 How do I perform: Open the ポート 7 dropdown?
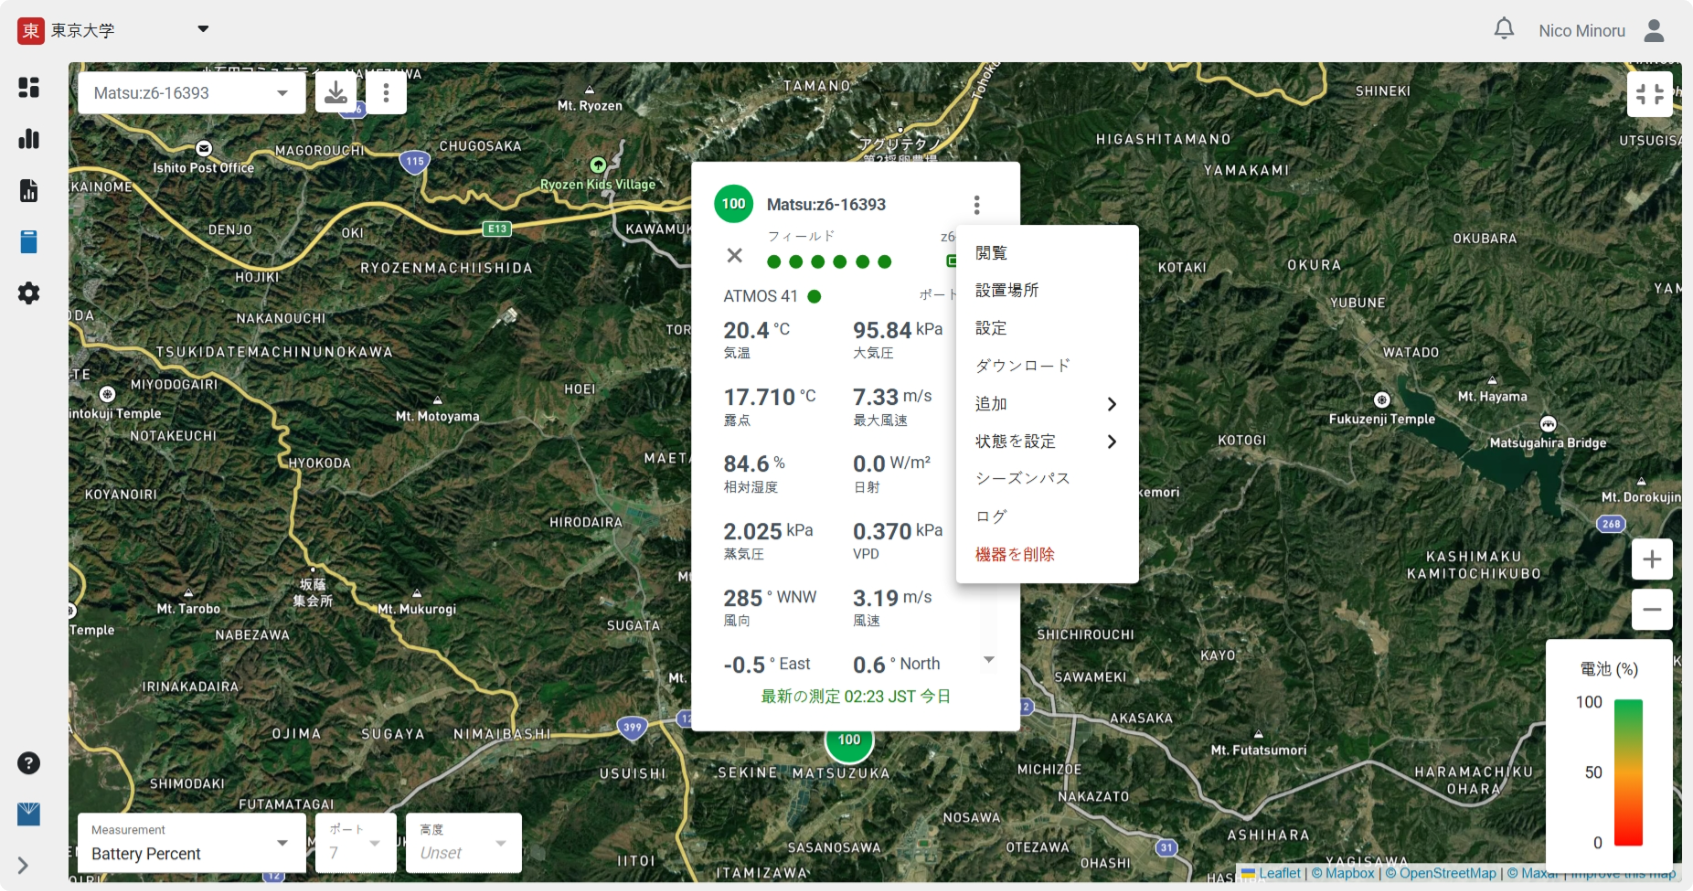click(356, 843)
